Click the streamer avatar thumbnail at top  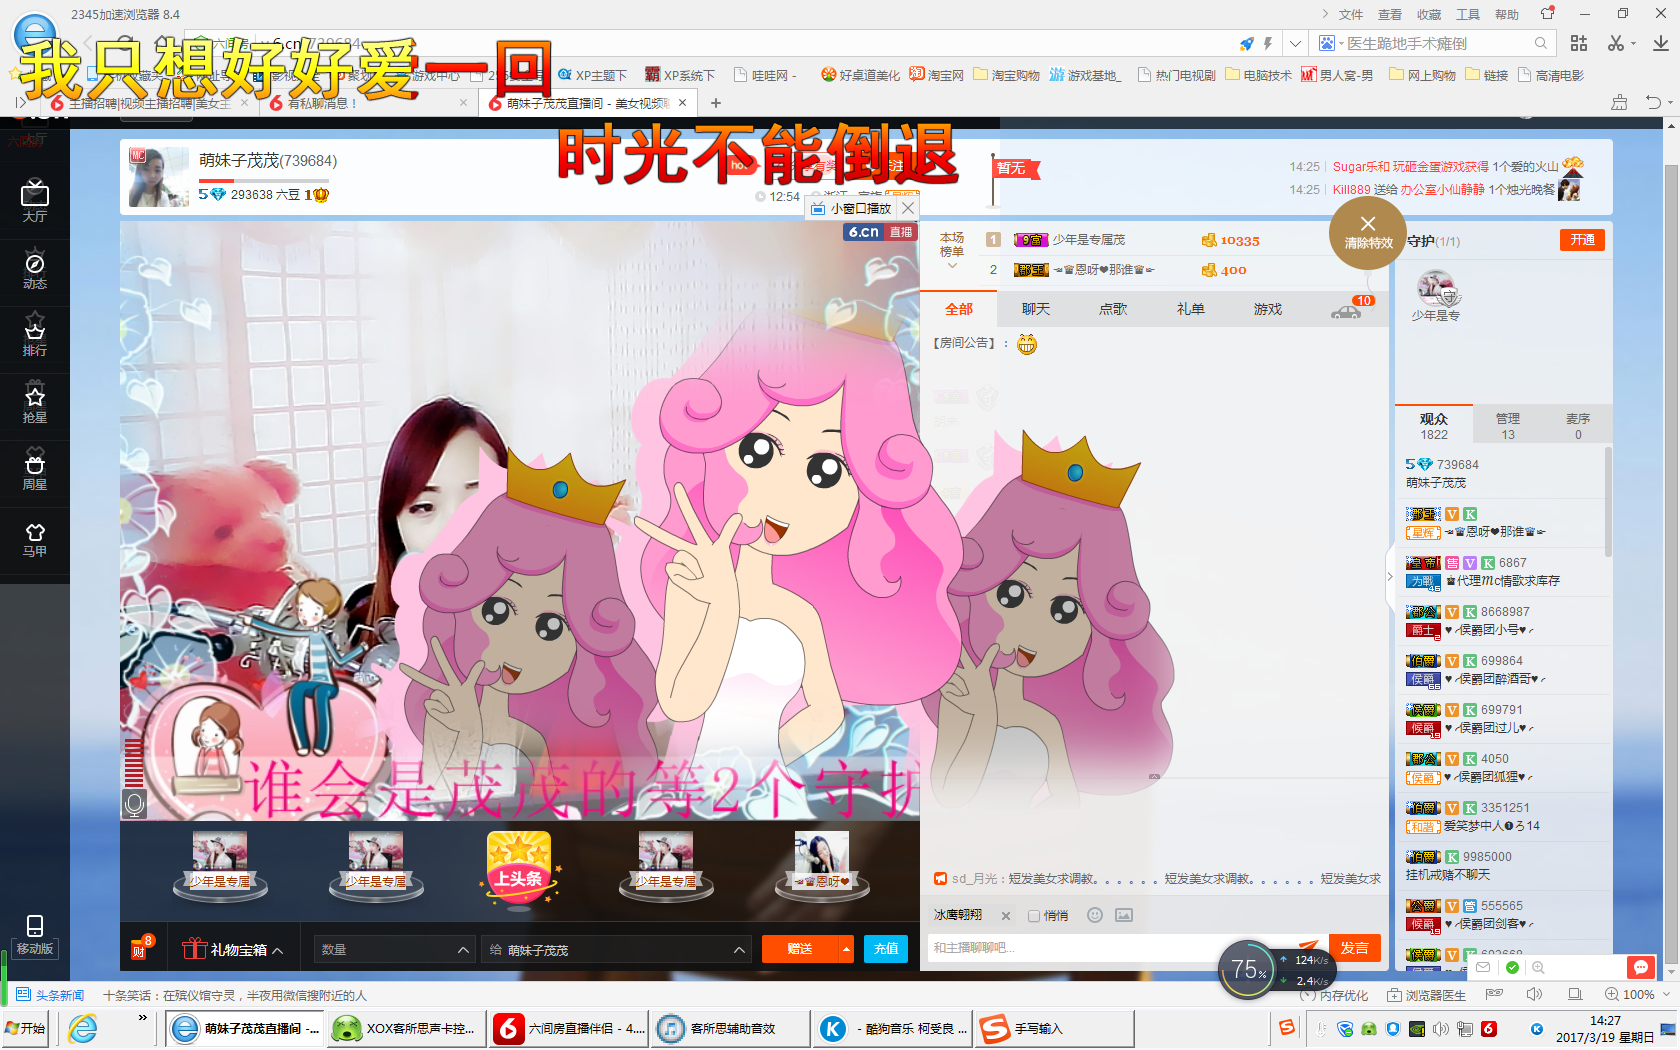[x=158, y=177]
